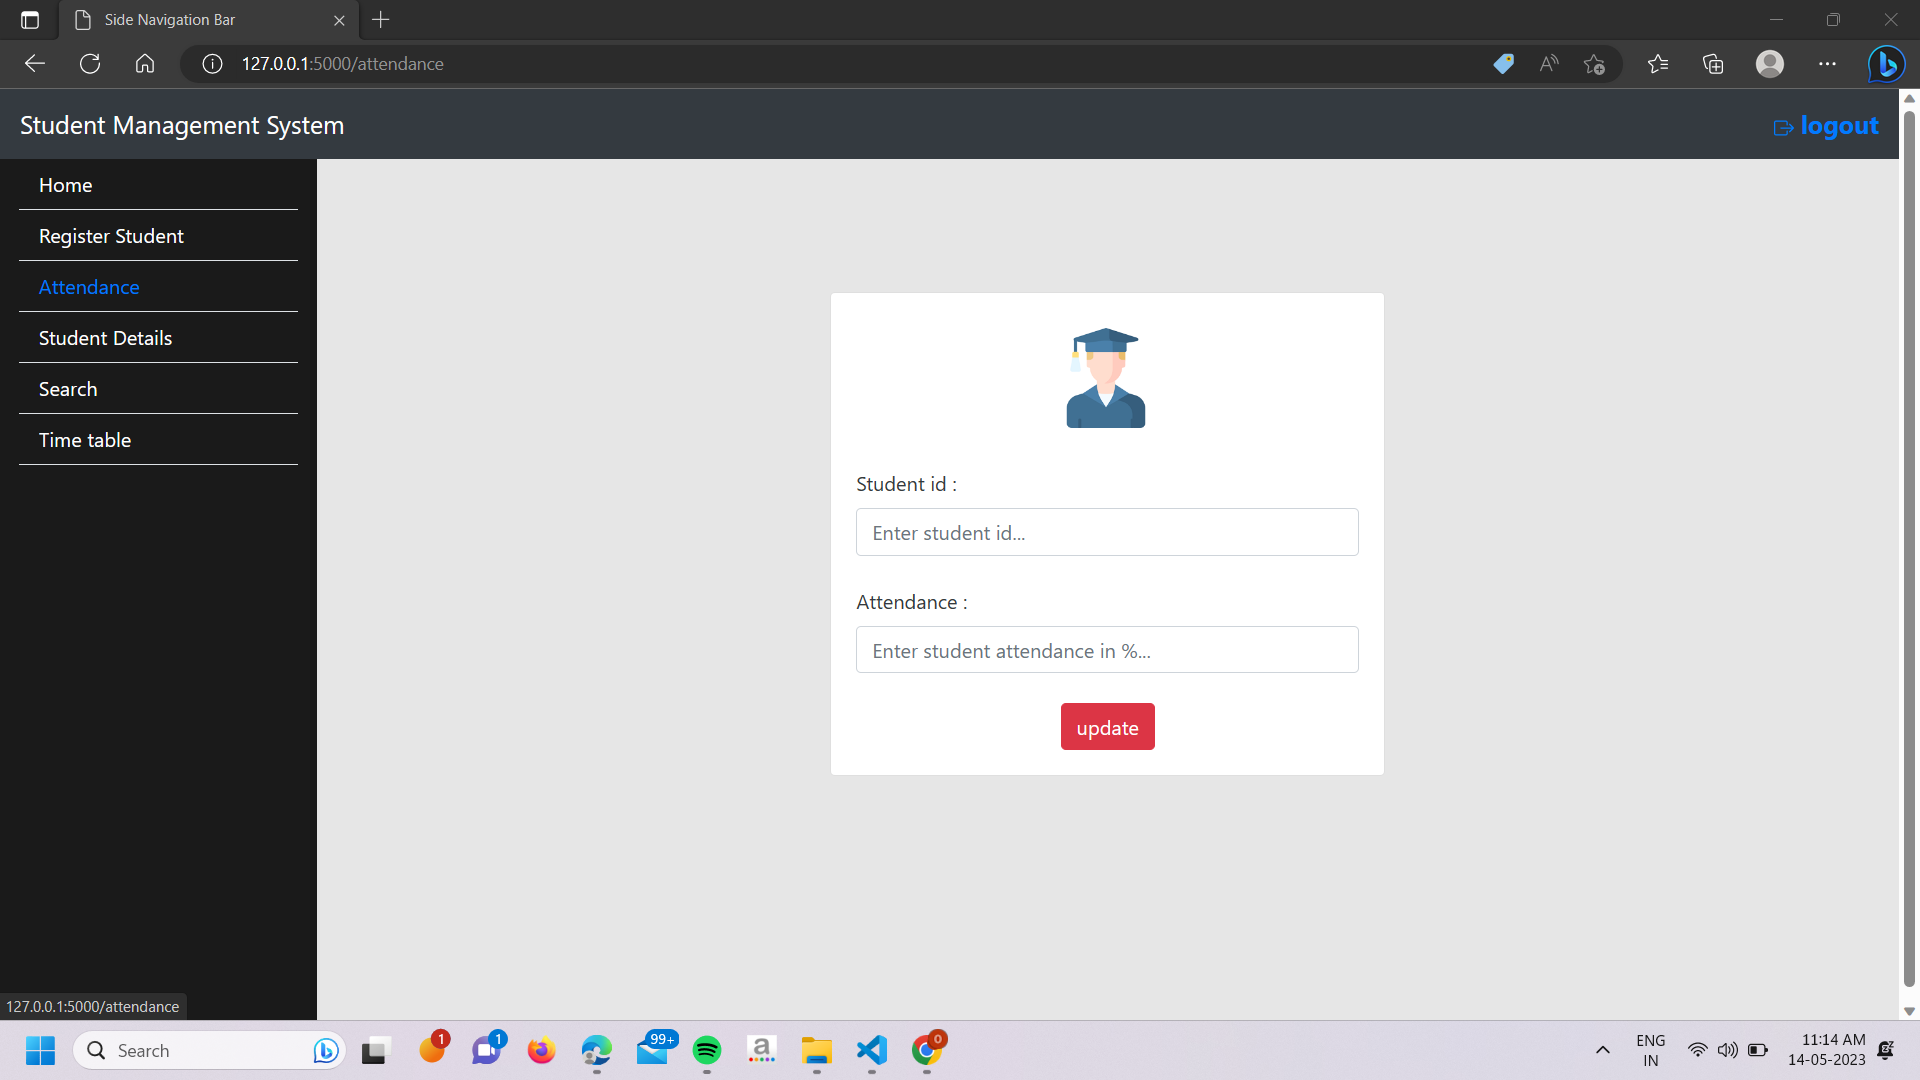Image resolution: width=1920 pixels, height=1080 pixels.
Task: Launch Spotify from the taskbar
Action: [708, 1050]
